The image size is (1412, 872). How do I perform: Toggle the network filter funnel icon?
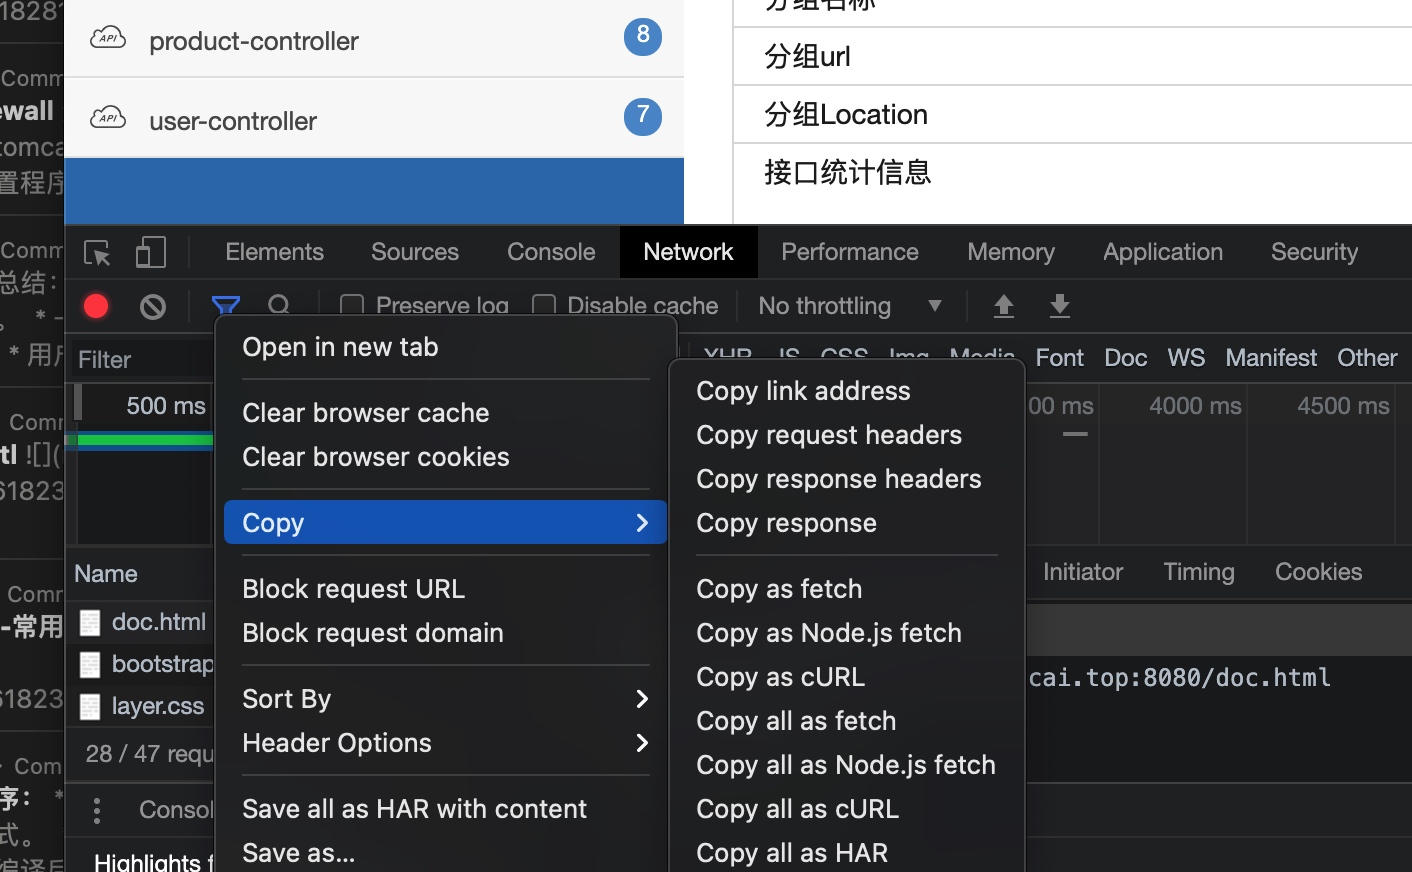tap(226, 304)
